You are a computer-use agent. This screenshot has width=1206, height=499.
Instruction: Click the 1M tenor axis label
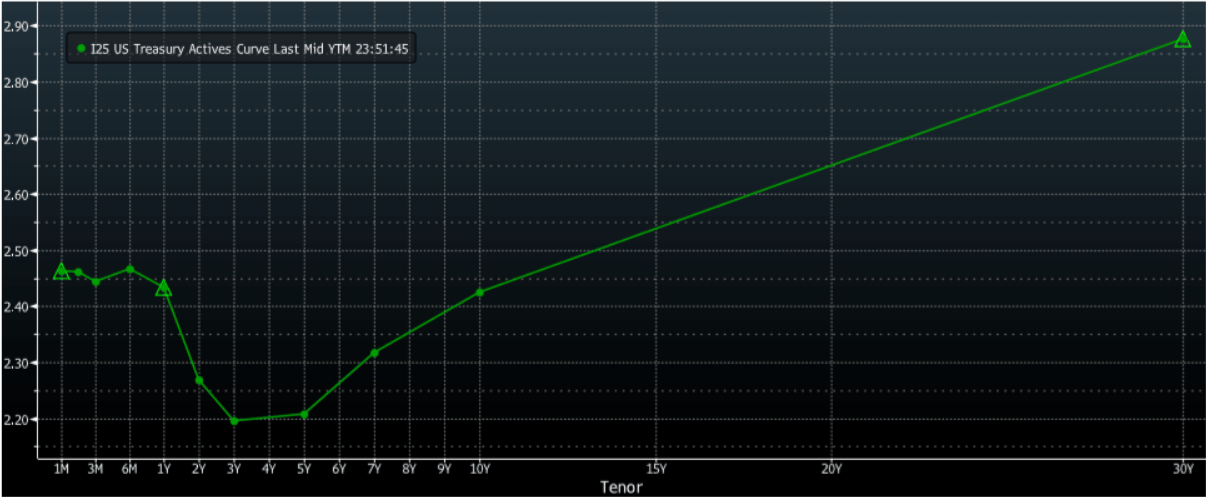tap(61, 468)
